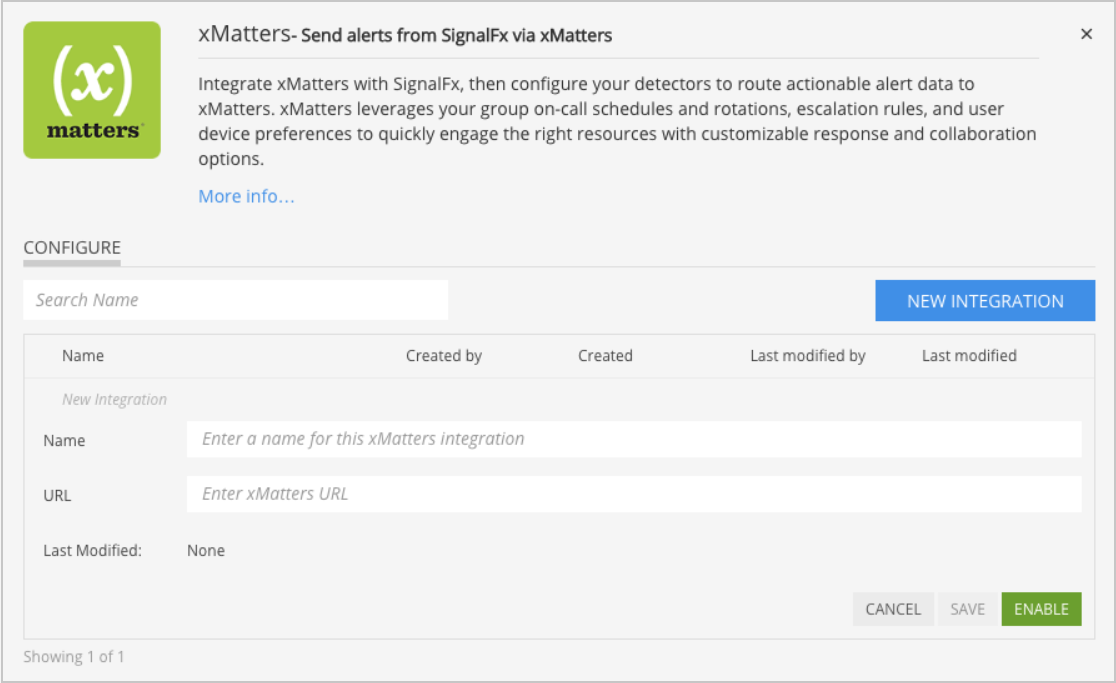Click the Showing 1 of 1 text
Image resolution: width=1116 pixels, height=683 pixels.
coord(74,657)
